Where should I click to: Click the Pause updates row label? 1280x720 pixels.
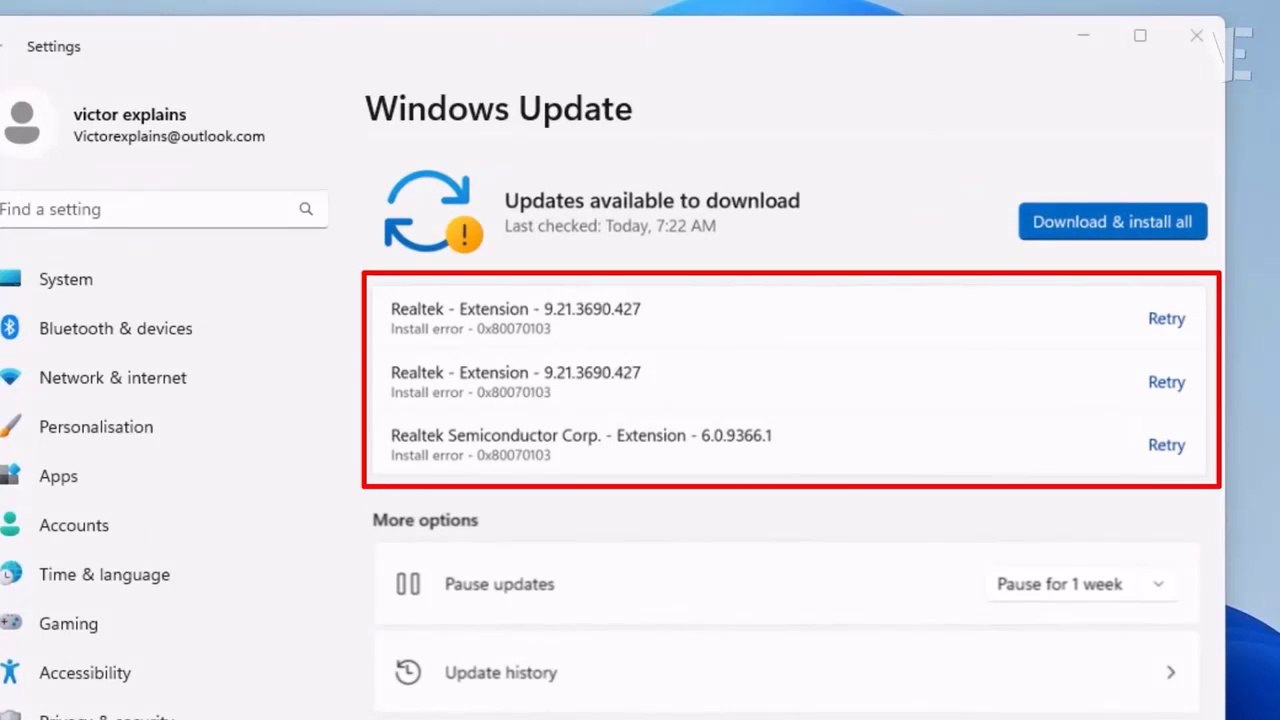coord(499,584)
